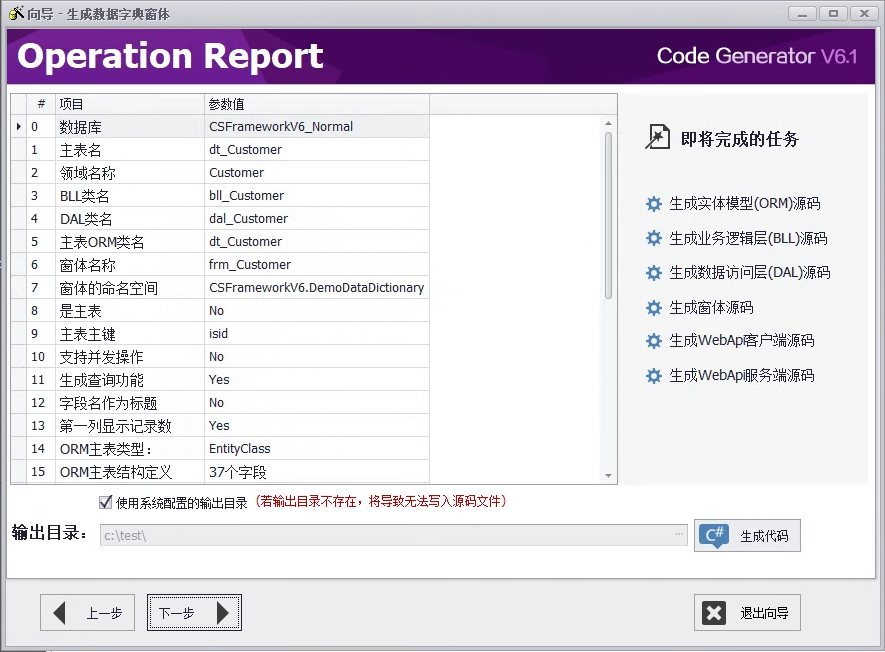Click the red output directory warning text
This screenshot has height=652, width=885.
point(381,501)
